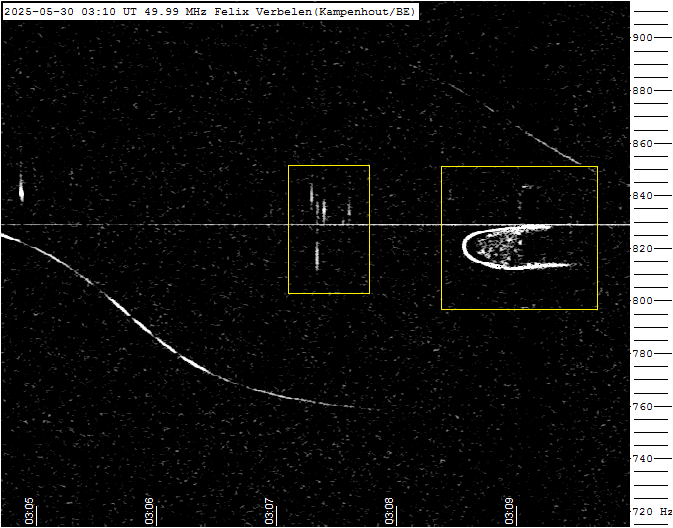
Task: Click the 760 frequency scale label
Action: (642, 407)
